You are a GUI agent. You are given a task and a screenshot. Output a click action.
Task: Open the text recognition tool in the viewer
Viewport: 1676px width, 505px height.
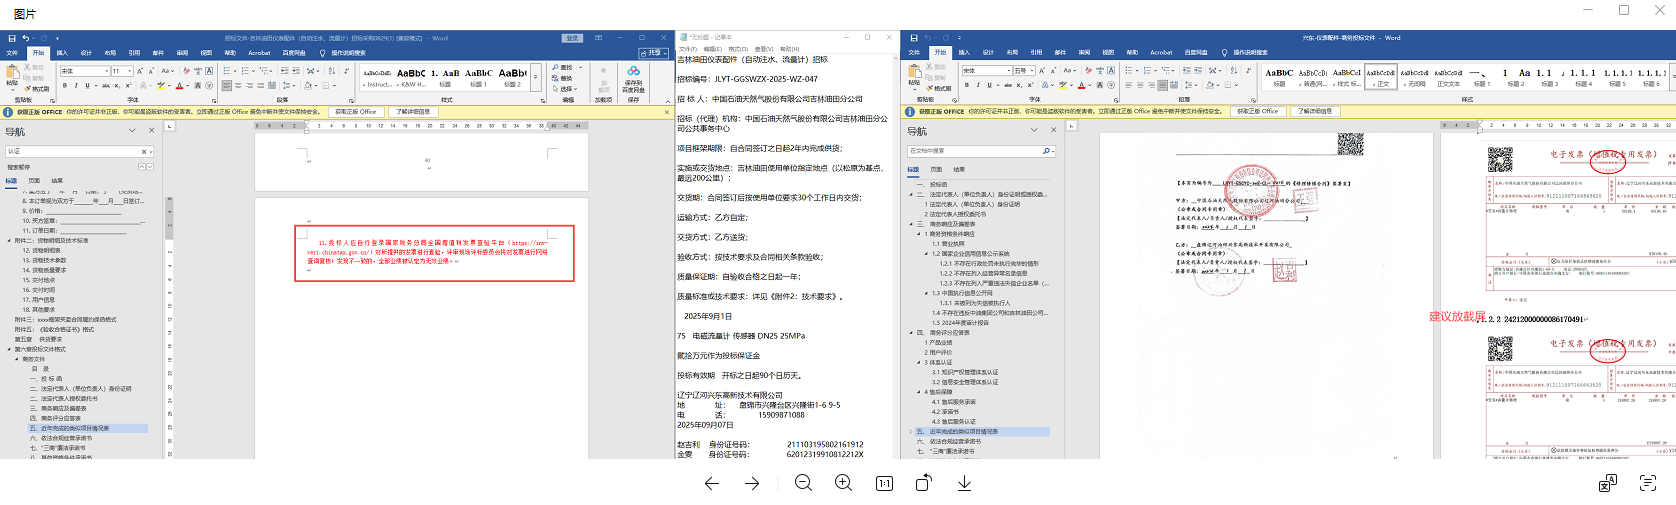[1648, 483]
